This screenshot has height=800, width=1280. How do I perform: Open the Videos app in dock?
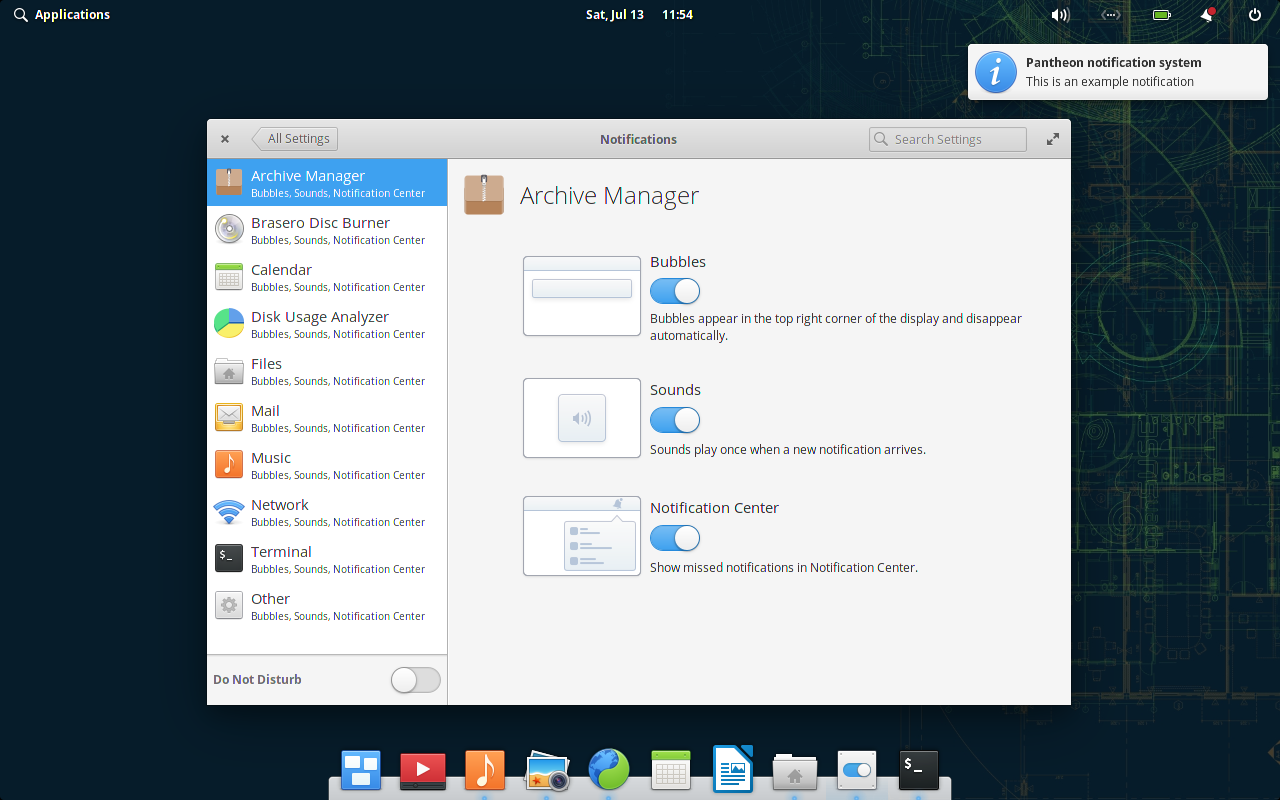(x=423, y=771)
